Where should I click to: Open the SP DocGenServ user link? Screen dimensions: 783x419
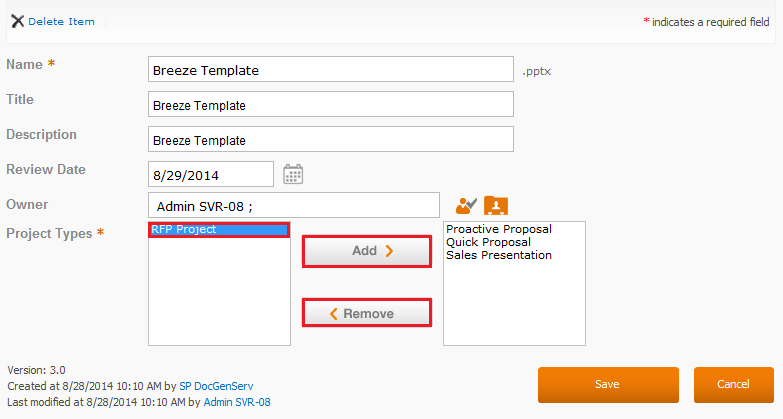click(x=216, y=386)
